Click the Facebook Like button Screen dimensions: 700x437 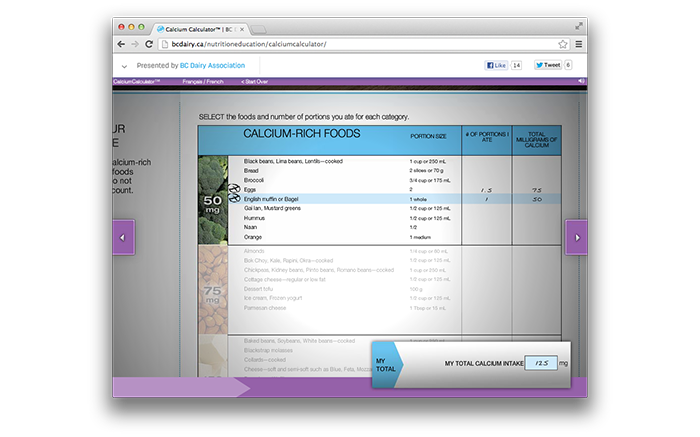tap(496, 65)
